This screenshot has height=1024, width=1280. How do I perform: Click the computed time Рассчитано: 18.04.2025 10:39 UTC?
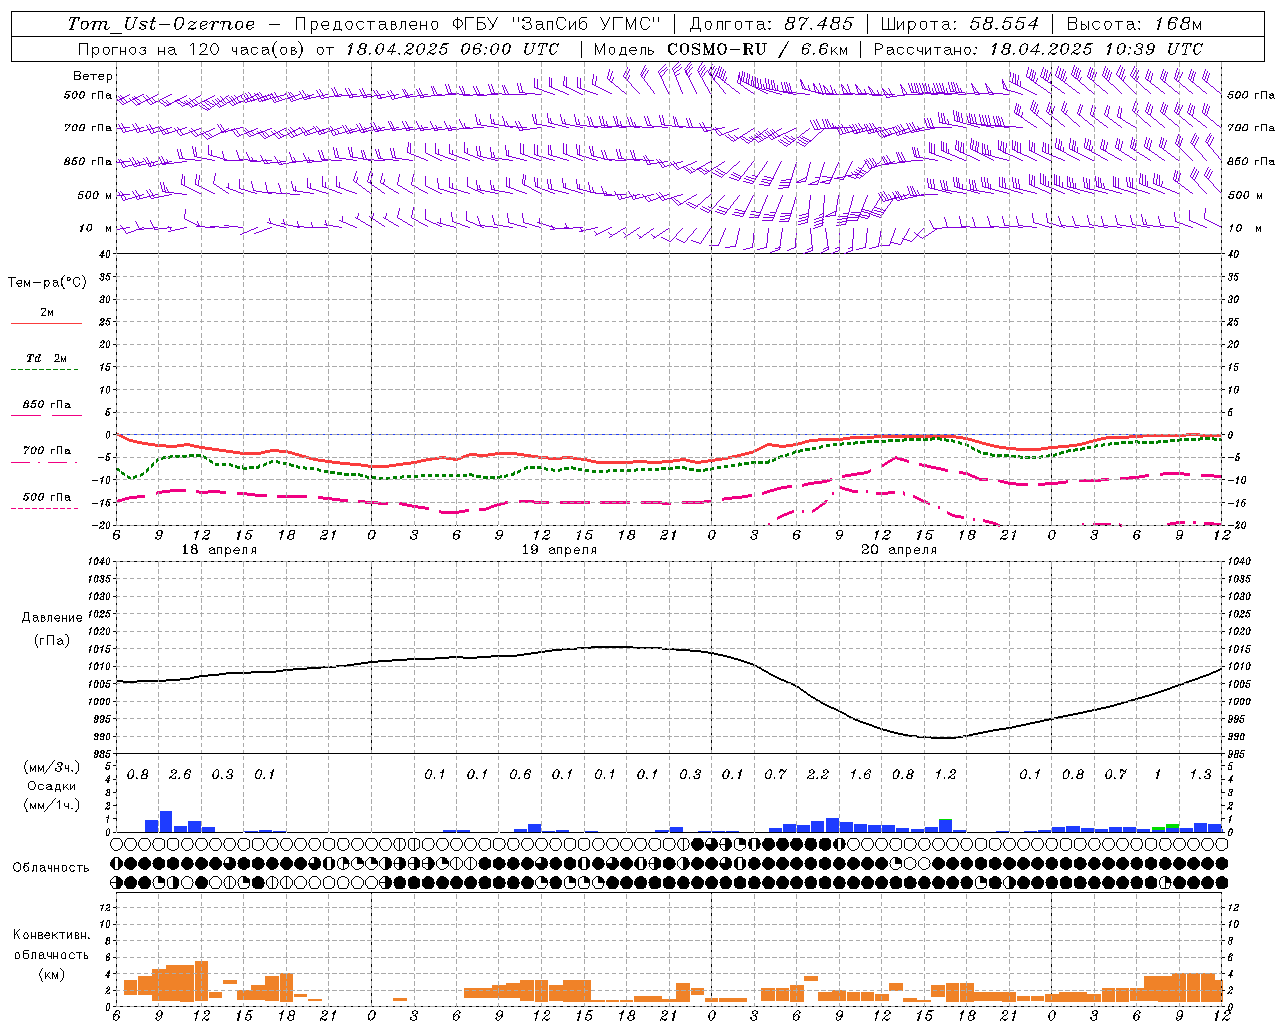[x=1038, y=49]
